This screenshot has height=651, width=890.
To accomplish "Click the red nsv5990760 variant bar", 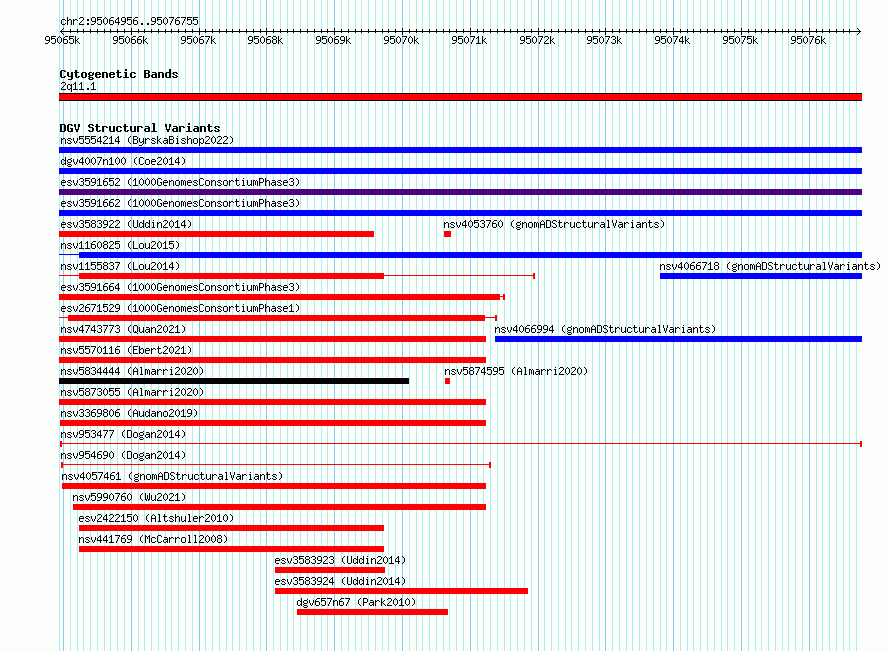I will pos(279,507).
